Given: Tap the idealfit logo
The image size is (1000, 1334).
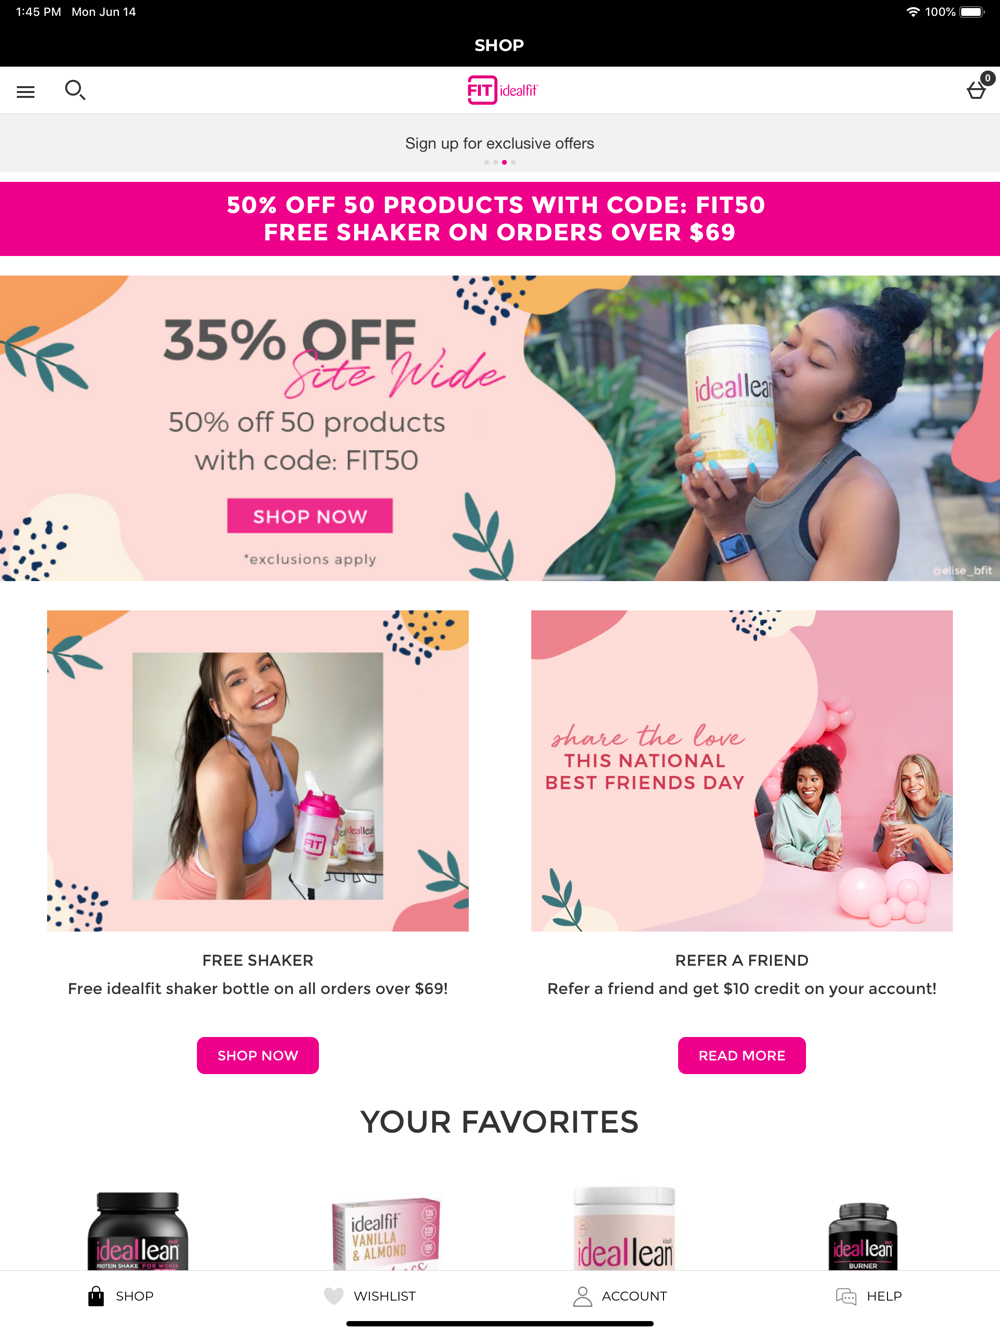Looking at the screenshot, I should tap(502, 90).
